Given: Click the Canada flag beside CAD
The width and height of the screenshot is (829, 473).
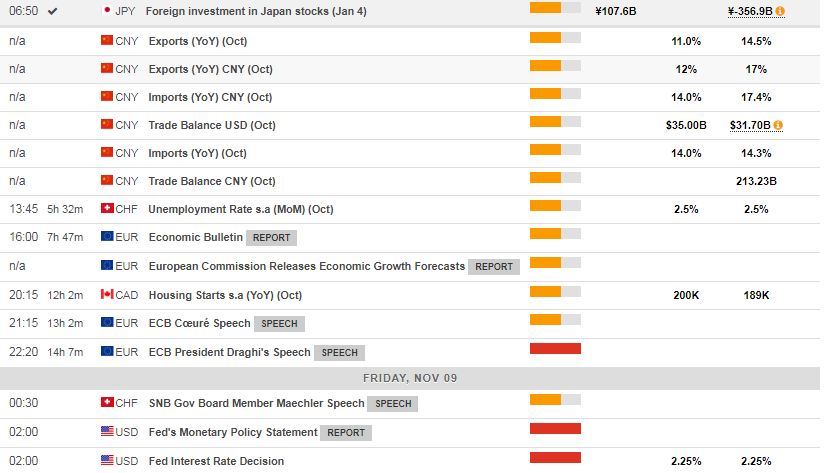Looking at the screenshot, I should [x=107, y=295].
